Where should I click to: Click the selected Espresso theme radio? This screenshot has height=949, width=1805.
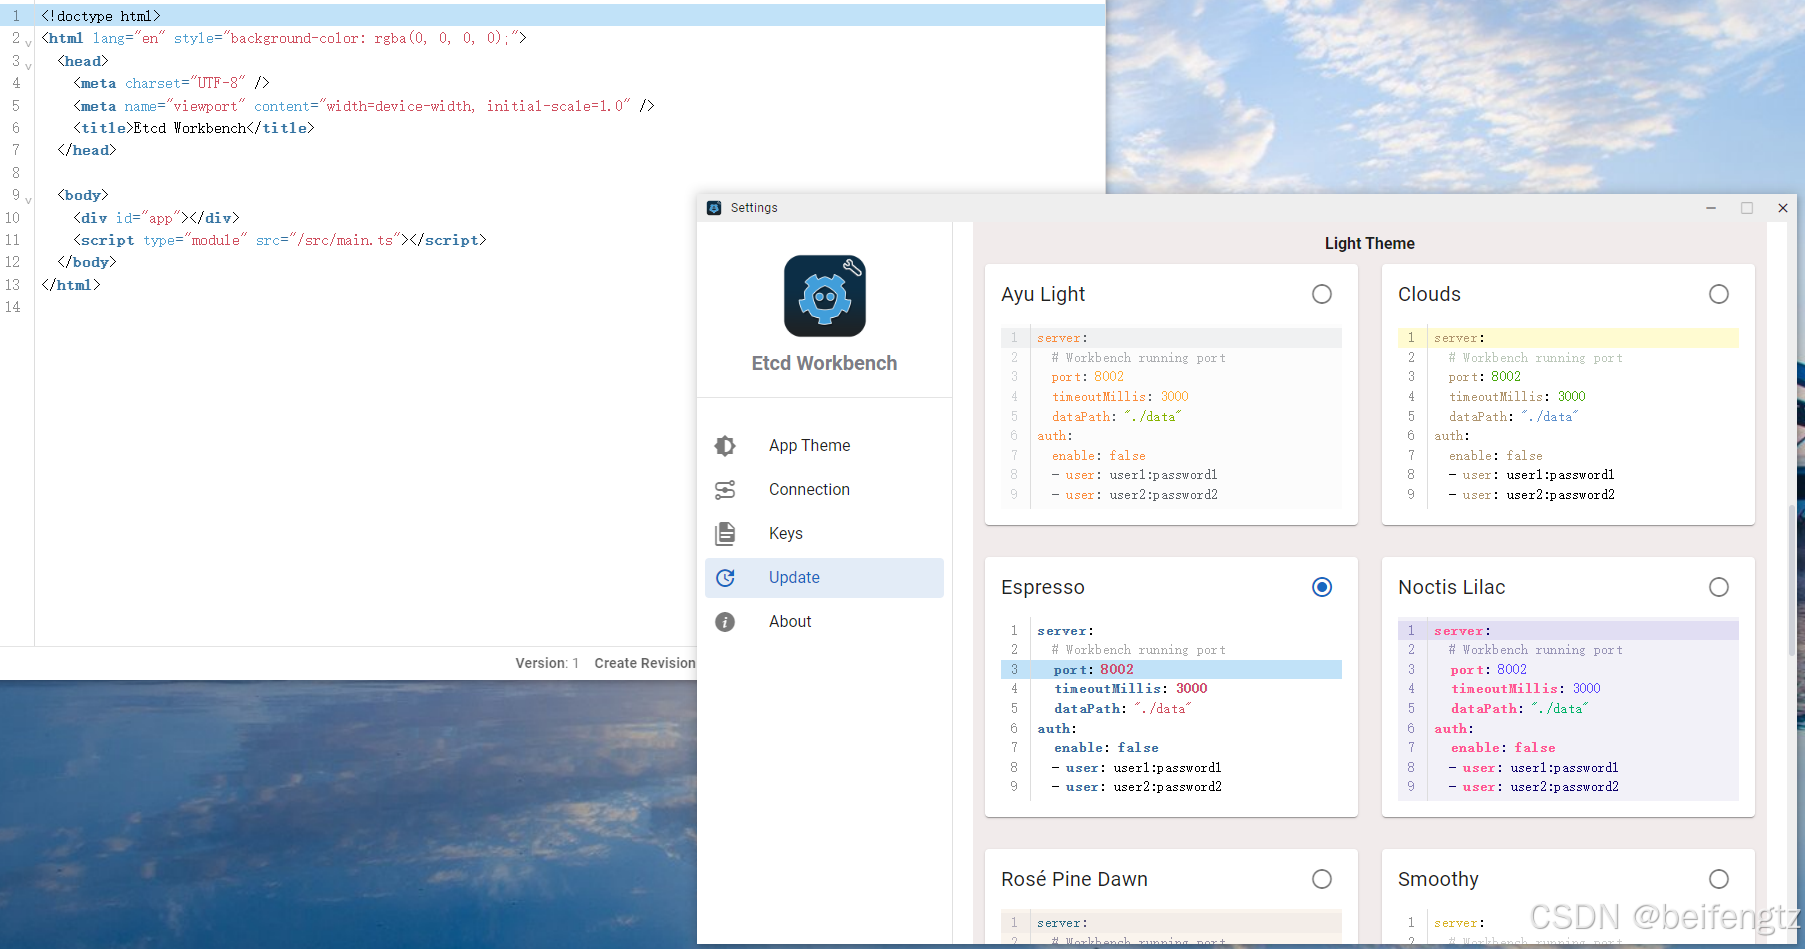(1322, 587)
